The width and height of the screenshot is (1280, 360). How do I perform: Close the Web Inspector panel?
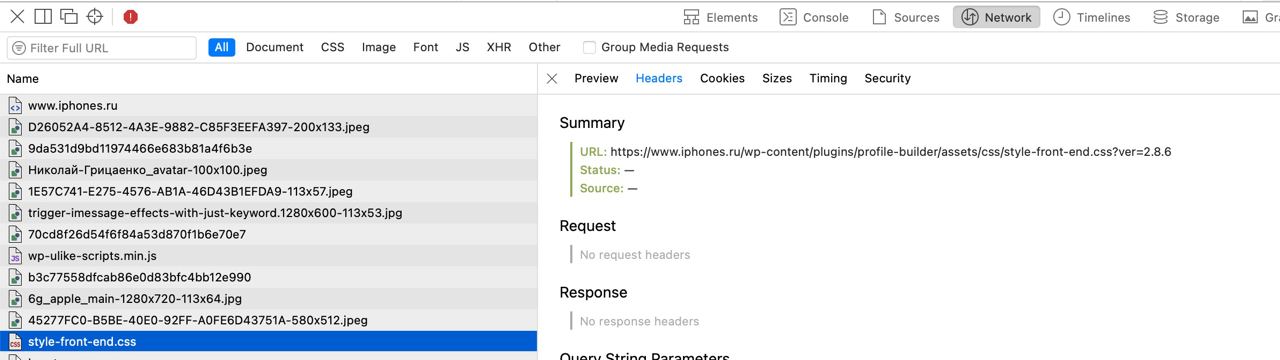pos(18,16)
